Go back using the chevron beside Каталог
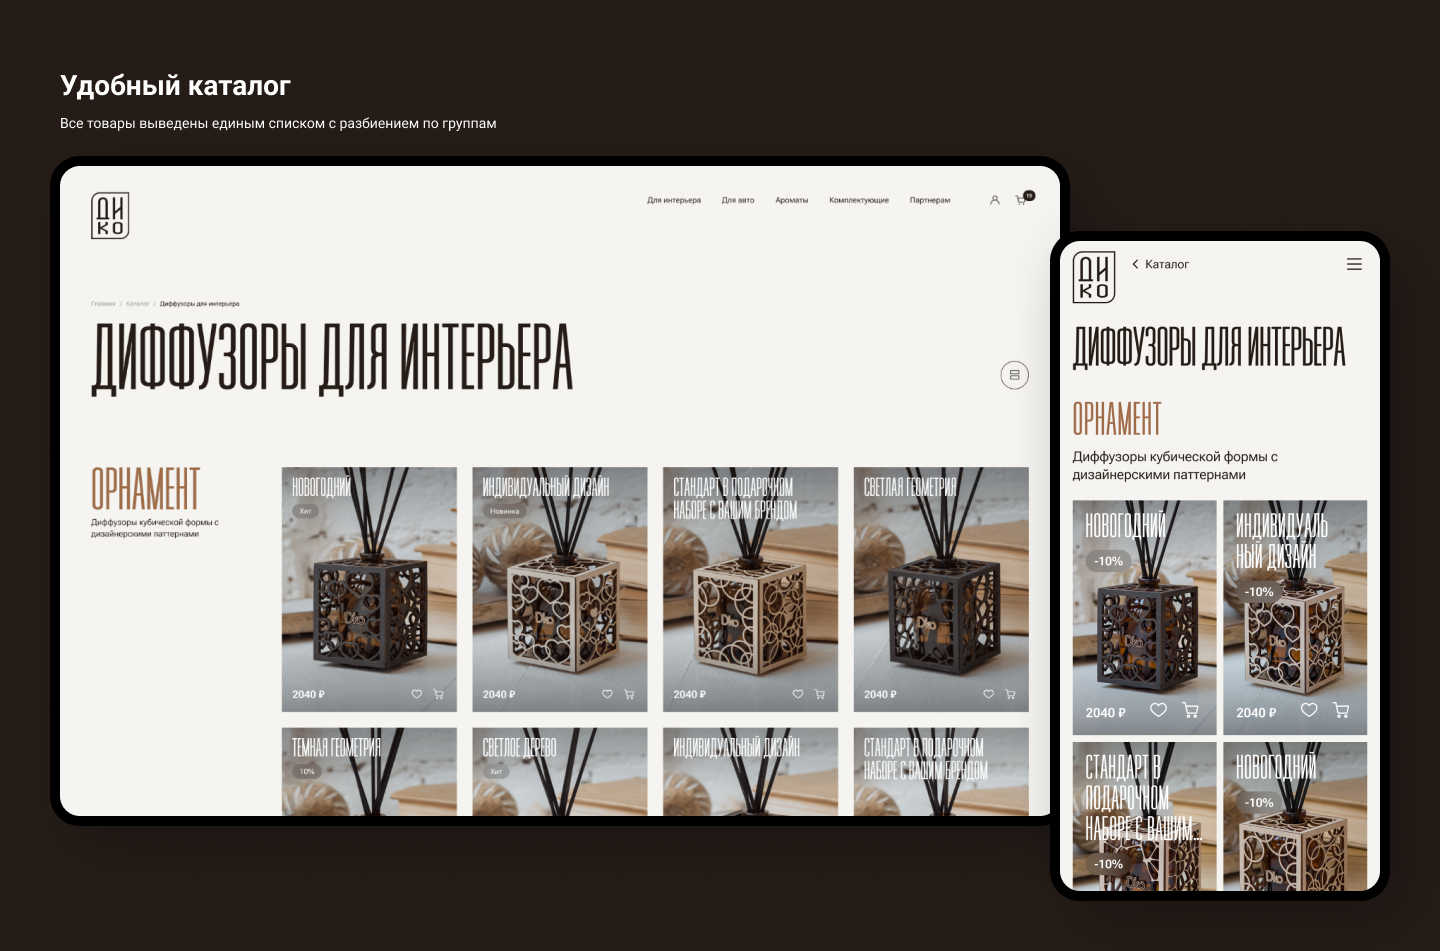The height and width of the screenshot is (951, 1440). 1135,264
